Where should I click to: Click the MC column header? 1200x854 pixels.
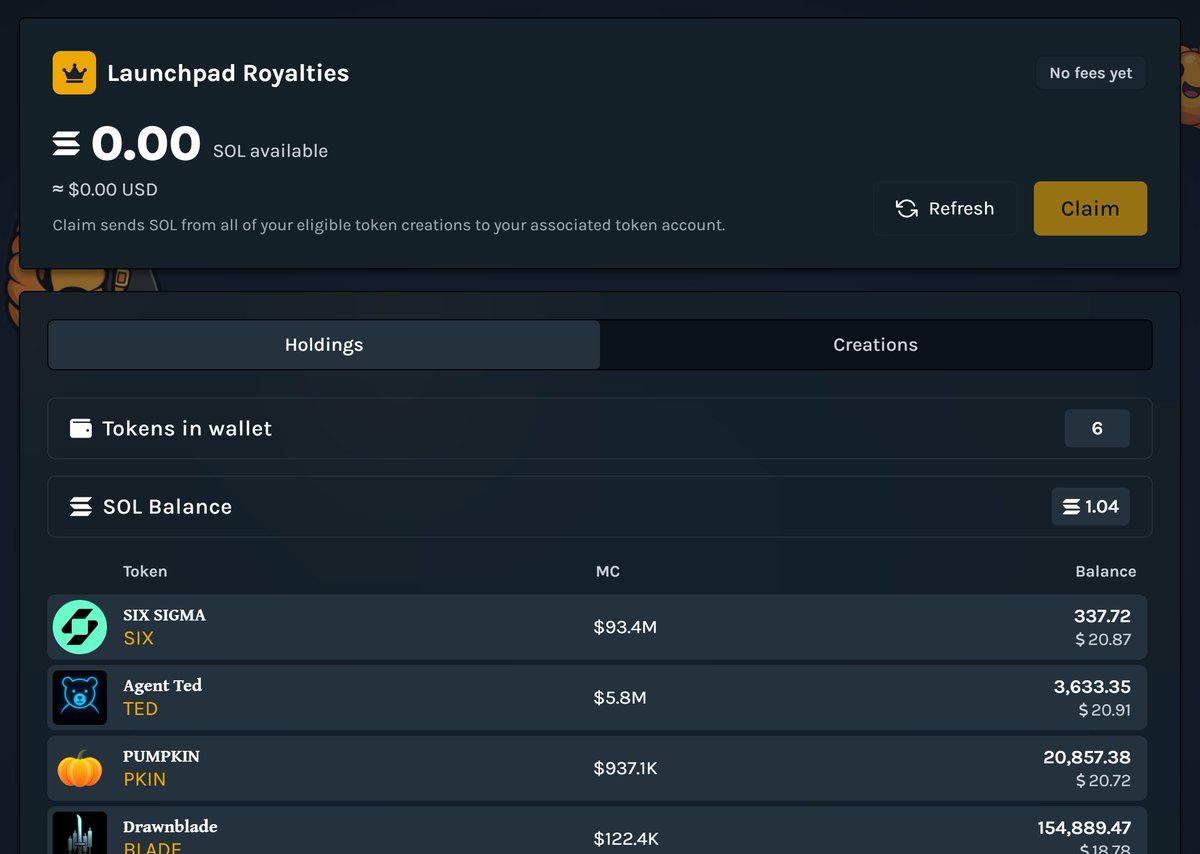(607, 571)
